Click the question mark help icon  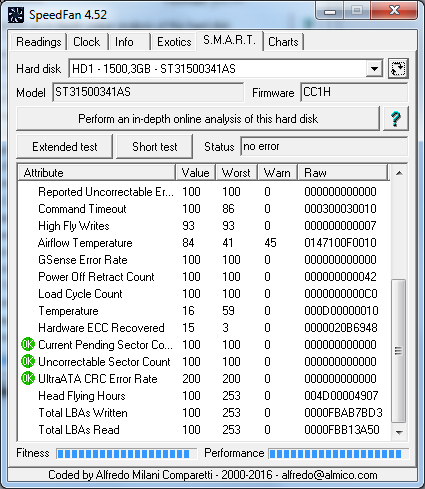point(396,118)
